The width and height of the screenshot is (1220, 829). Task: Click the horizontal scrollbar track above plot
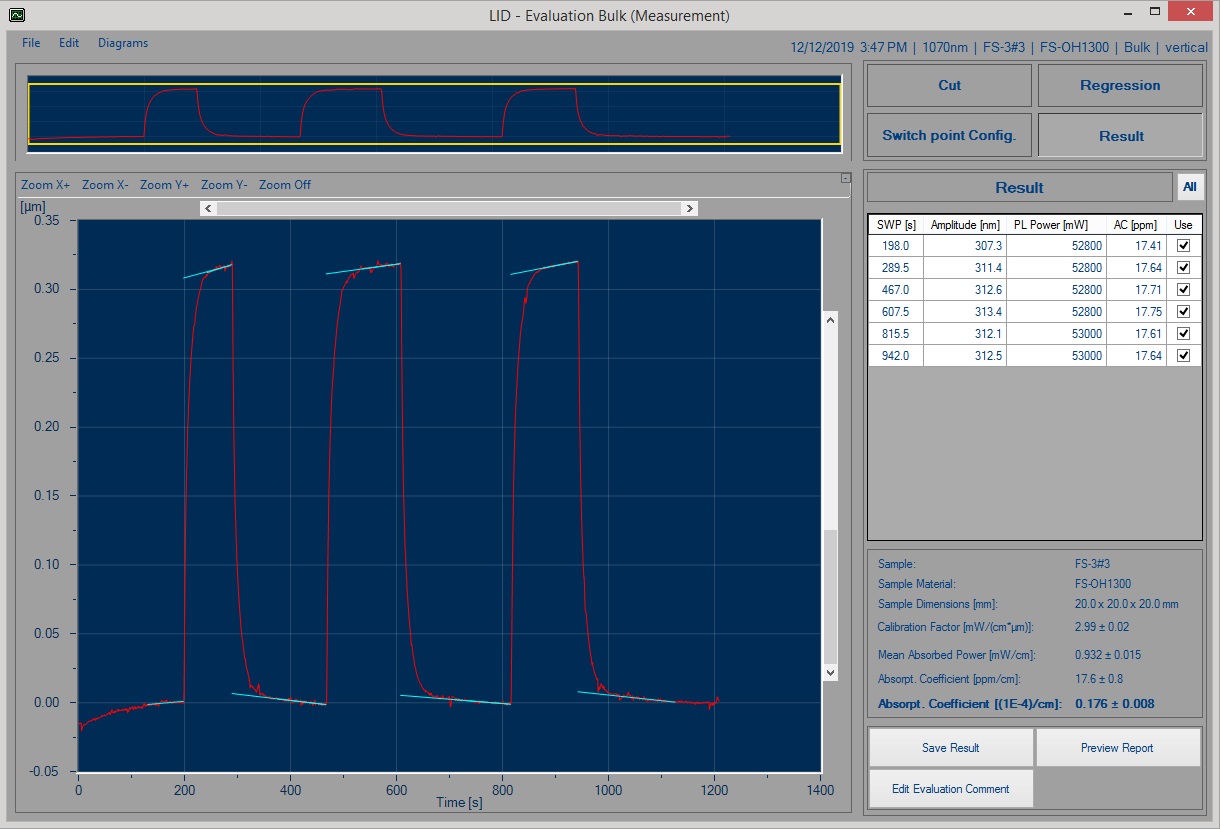(448, 208)
